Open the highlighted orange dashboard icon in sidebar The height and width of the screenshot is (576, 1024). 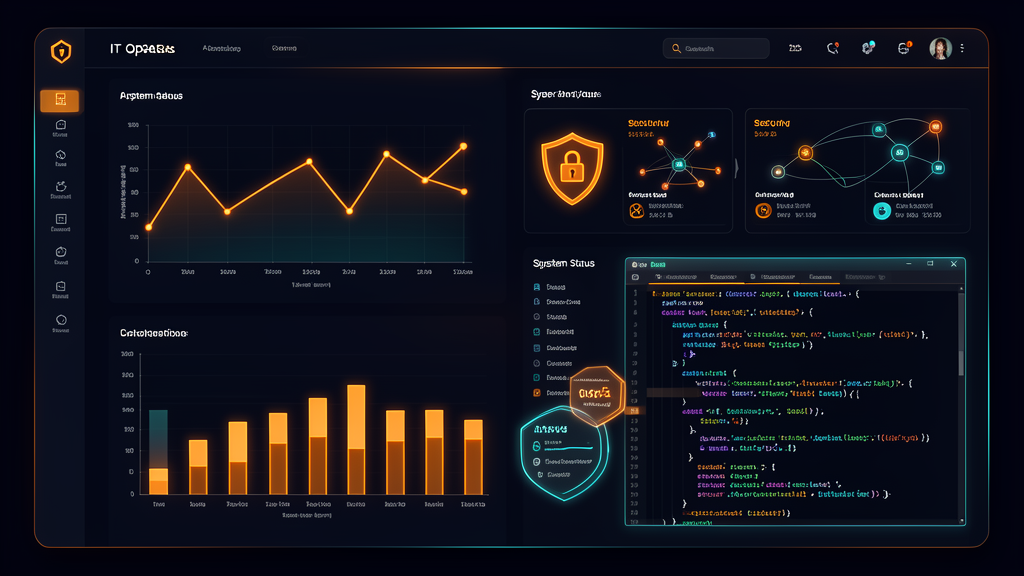tap(60, 100)
